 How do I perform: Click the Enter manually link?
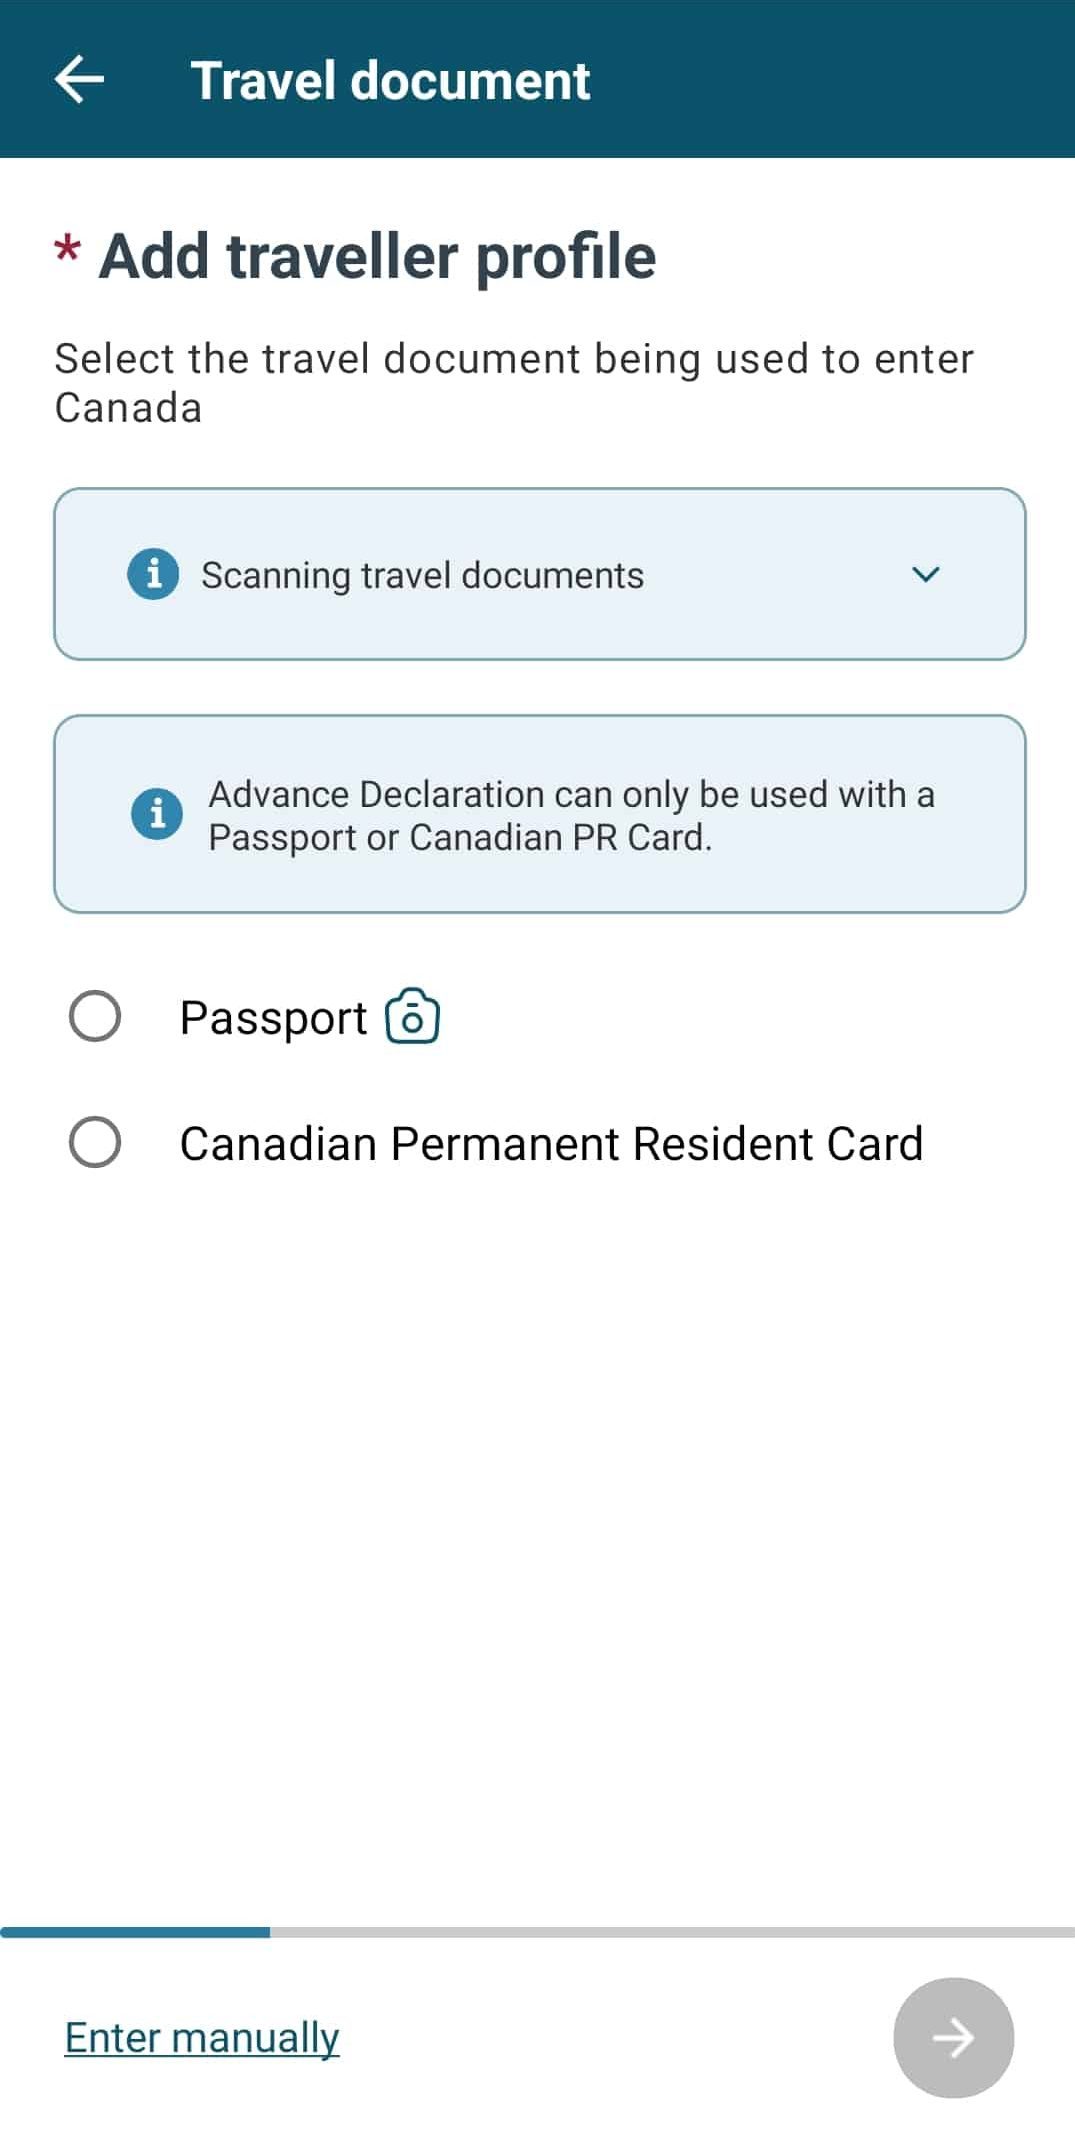199,2038
